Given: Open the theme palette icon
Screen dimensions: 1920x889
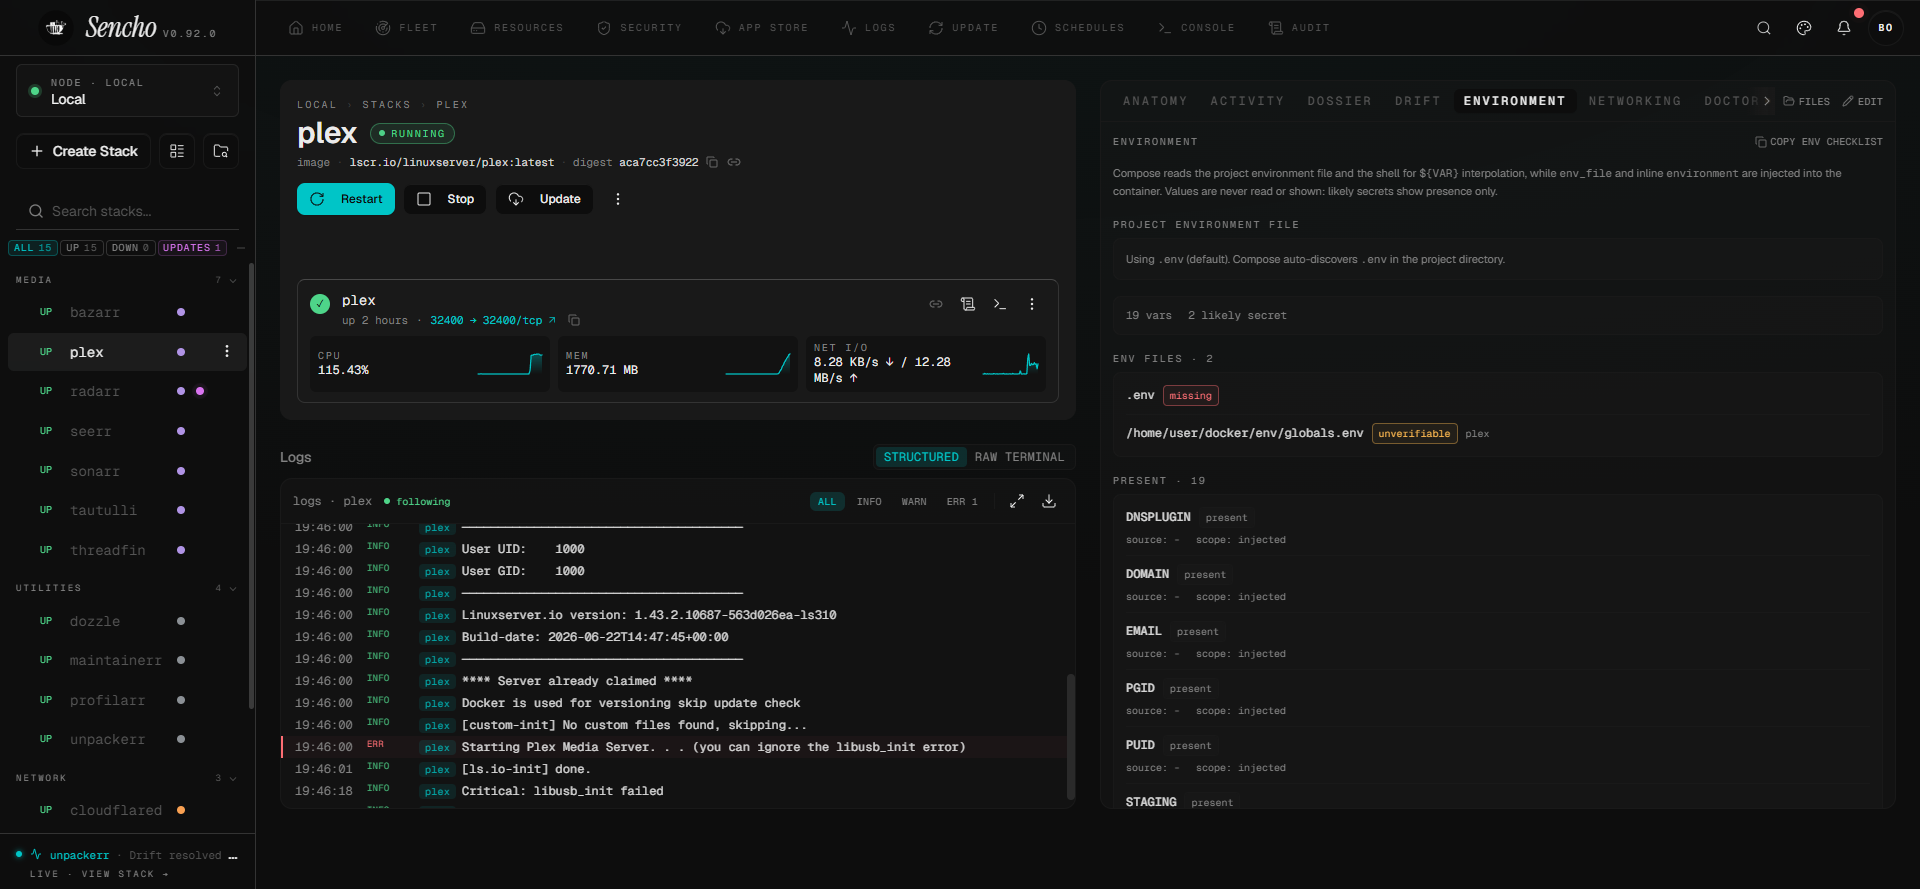Looking at the screenshot, I should pos(1804,28).
